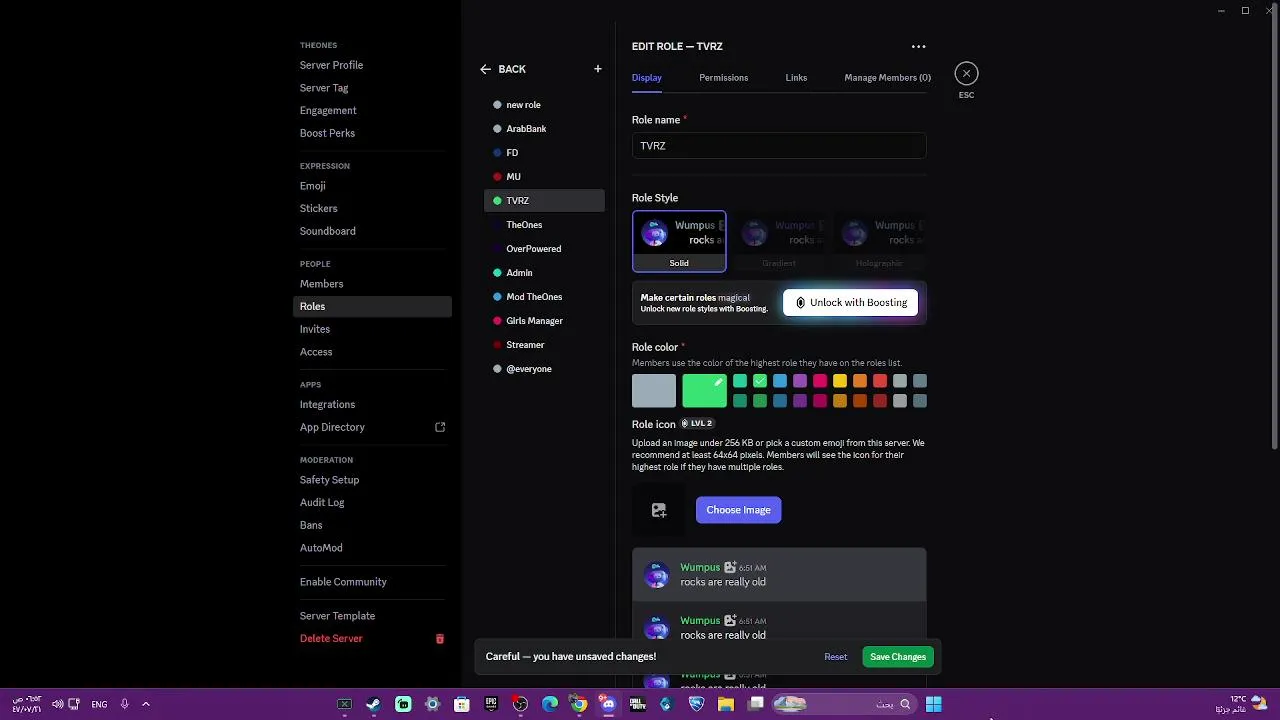
Task: Click the back arrow icon beside BACK
Action: (485, 69)
